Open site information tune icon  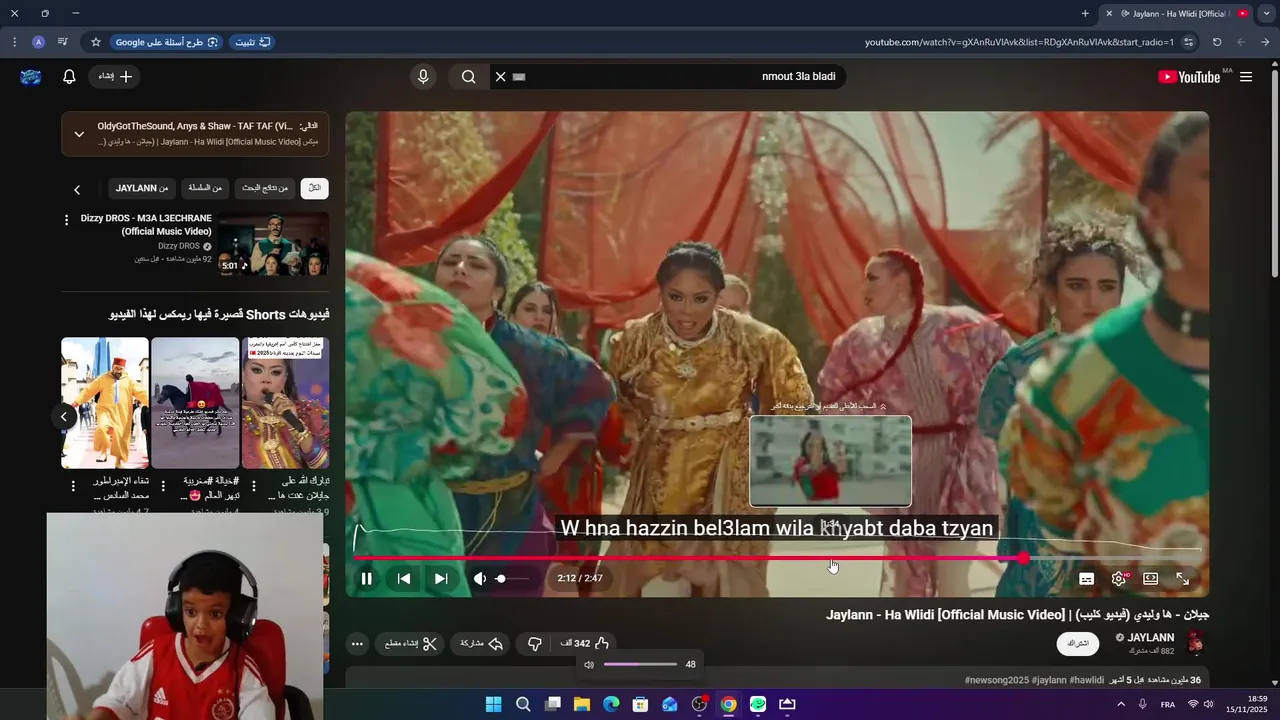(x=1188, y=42)
